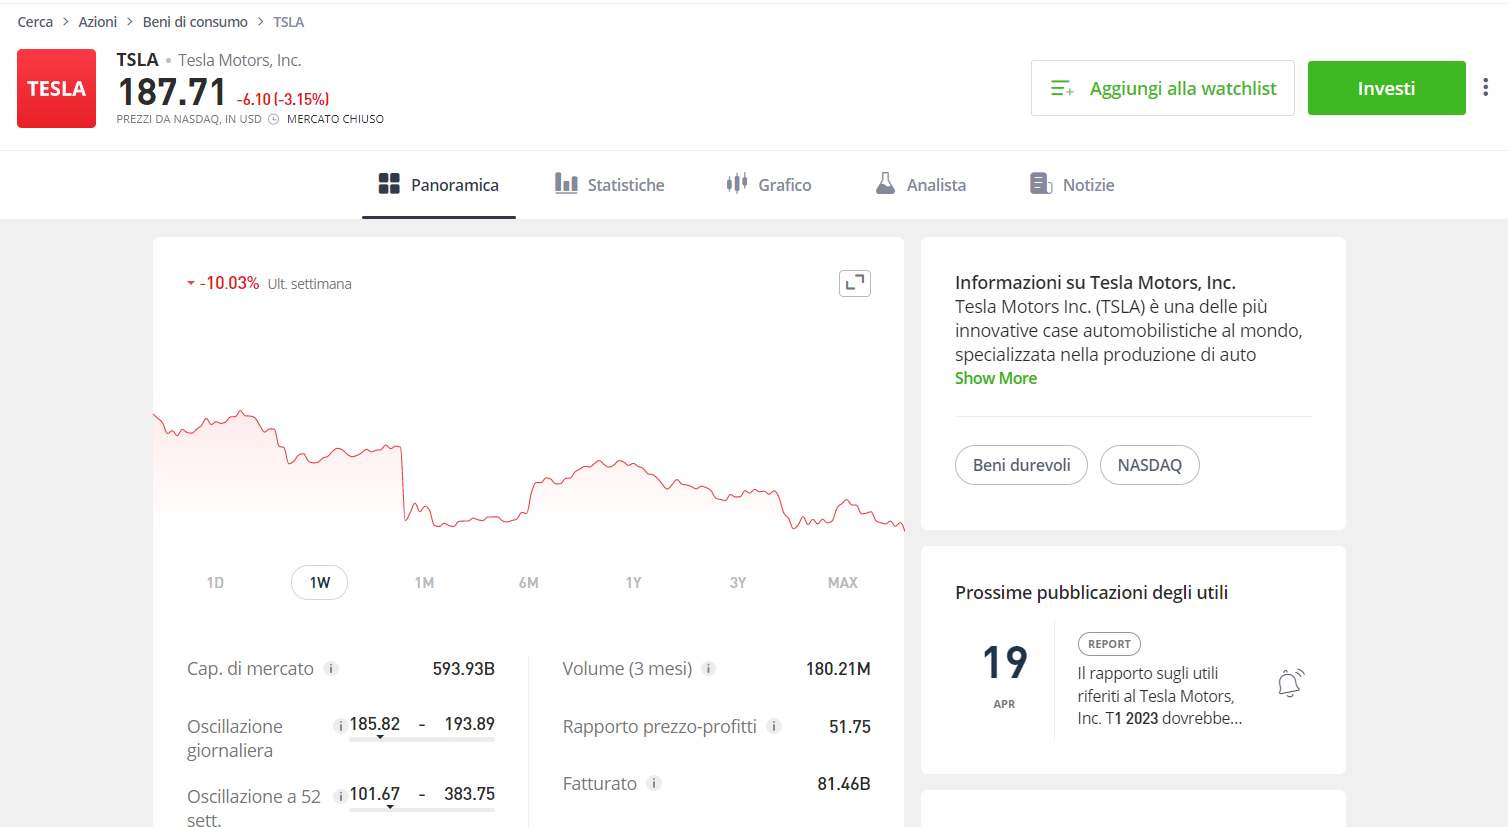Select the 3Y chart range
This screenshot has height=827, width=1508.
click(738, 582)
